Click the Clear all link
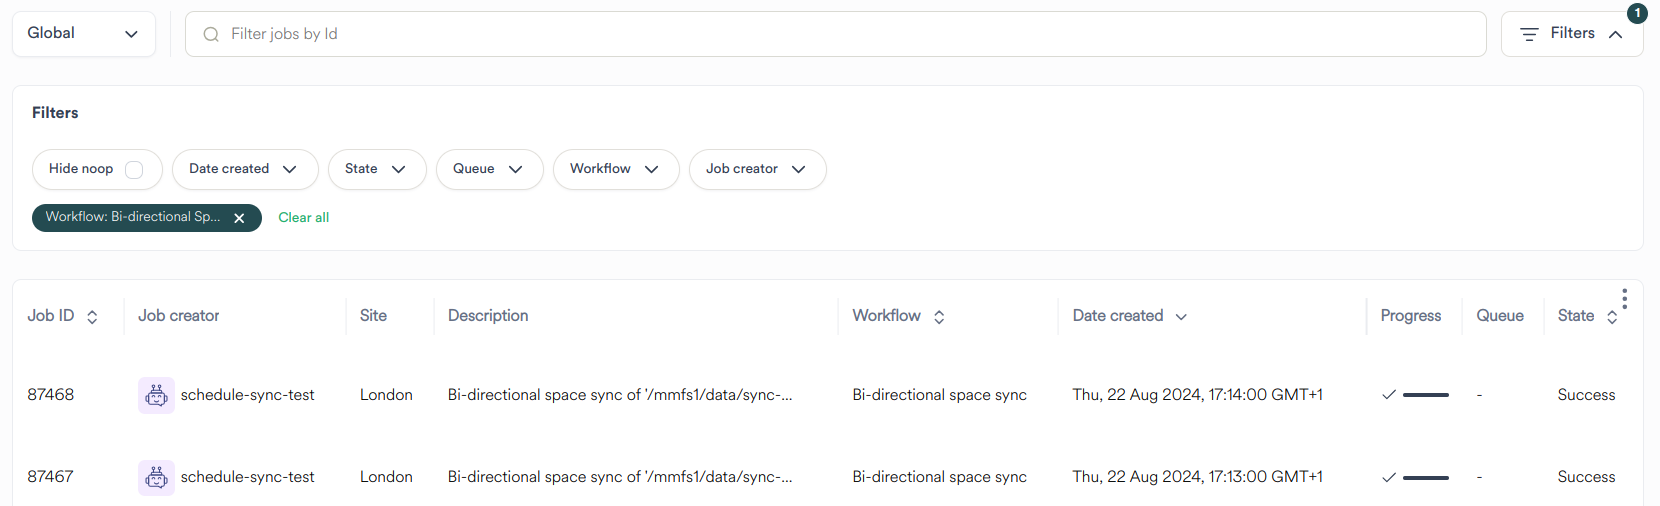 coord(303,218)
